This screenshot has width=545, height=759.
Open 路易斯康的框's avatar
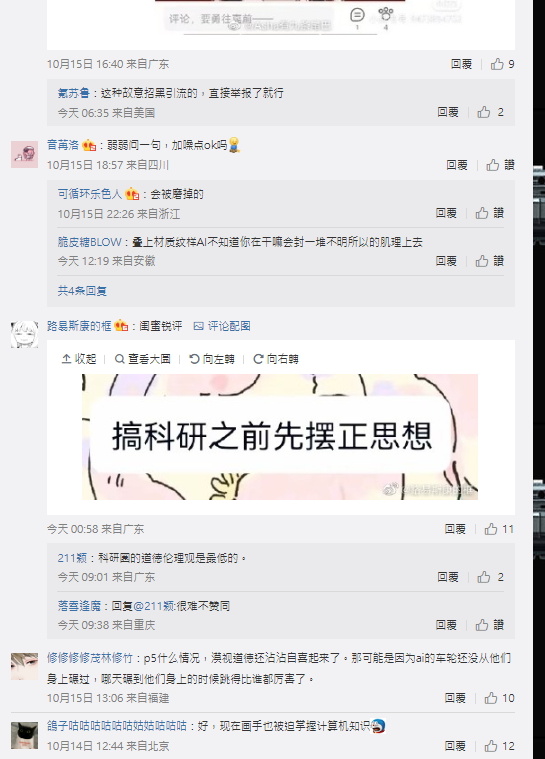tap(24, 334)
